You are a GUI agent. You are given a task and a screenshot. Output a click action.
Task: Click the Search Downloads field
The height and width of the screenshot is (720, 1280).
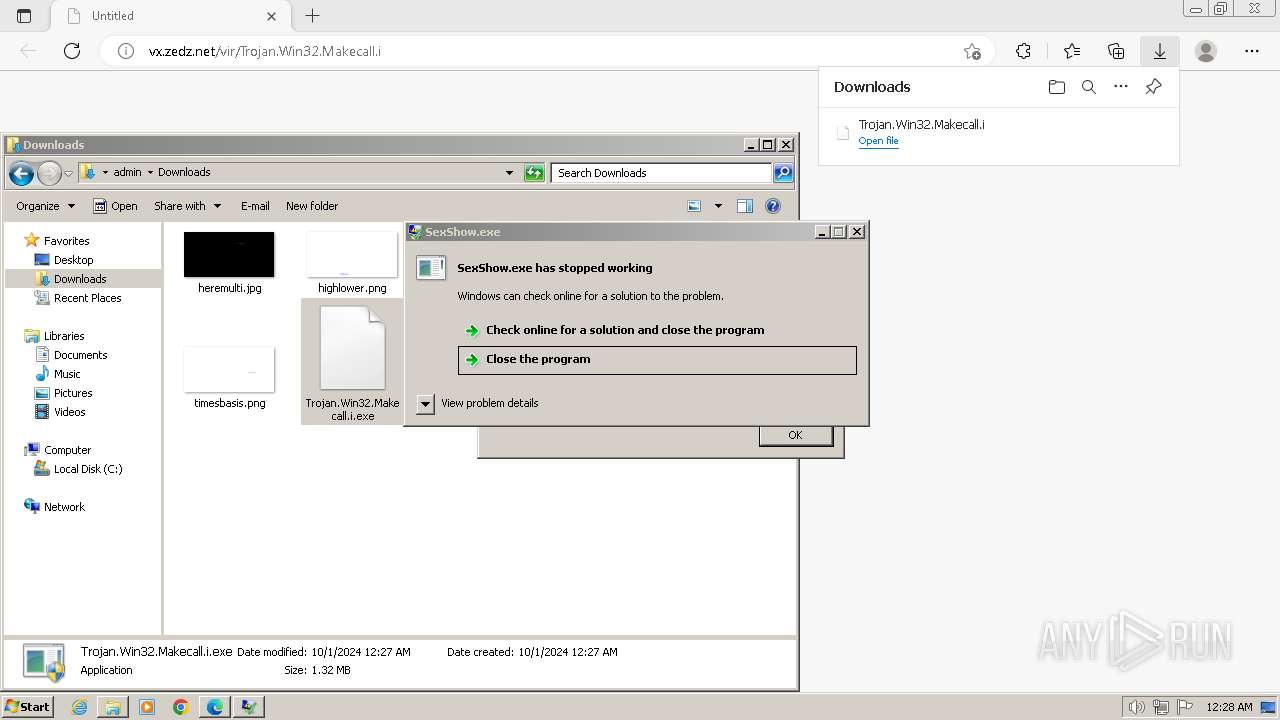pyautogui.click(x=661, y=173)
